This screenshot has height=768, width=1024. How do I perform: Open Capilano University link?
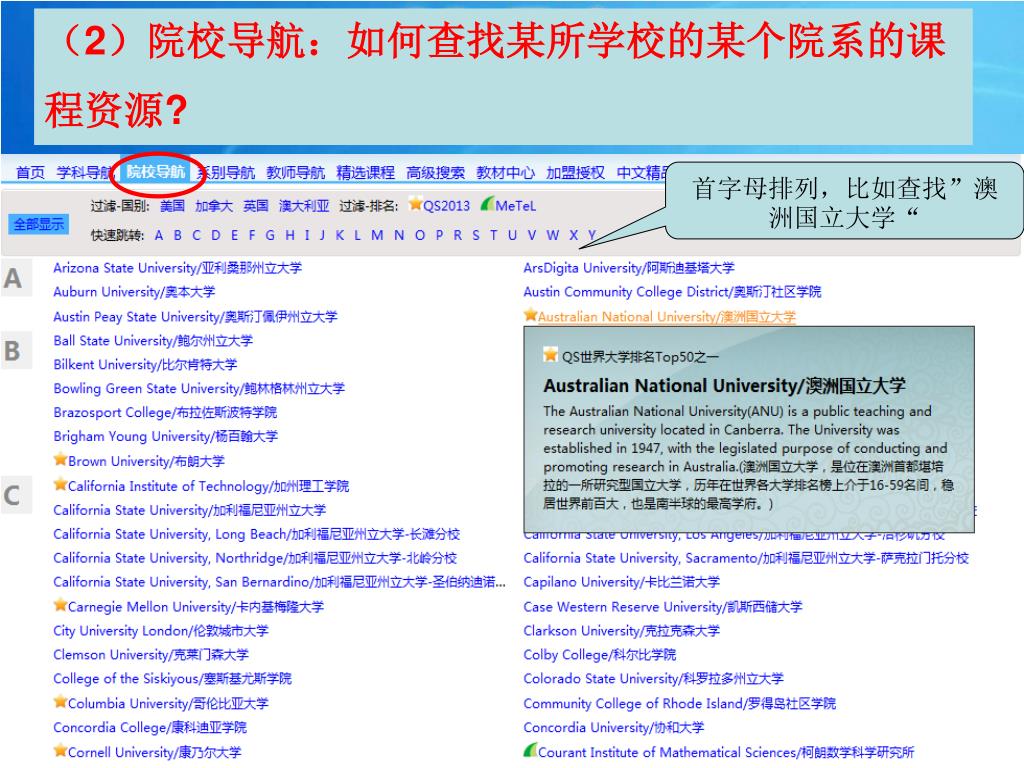click(x=622, y=582)
